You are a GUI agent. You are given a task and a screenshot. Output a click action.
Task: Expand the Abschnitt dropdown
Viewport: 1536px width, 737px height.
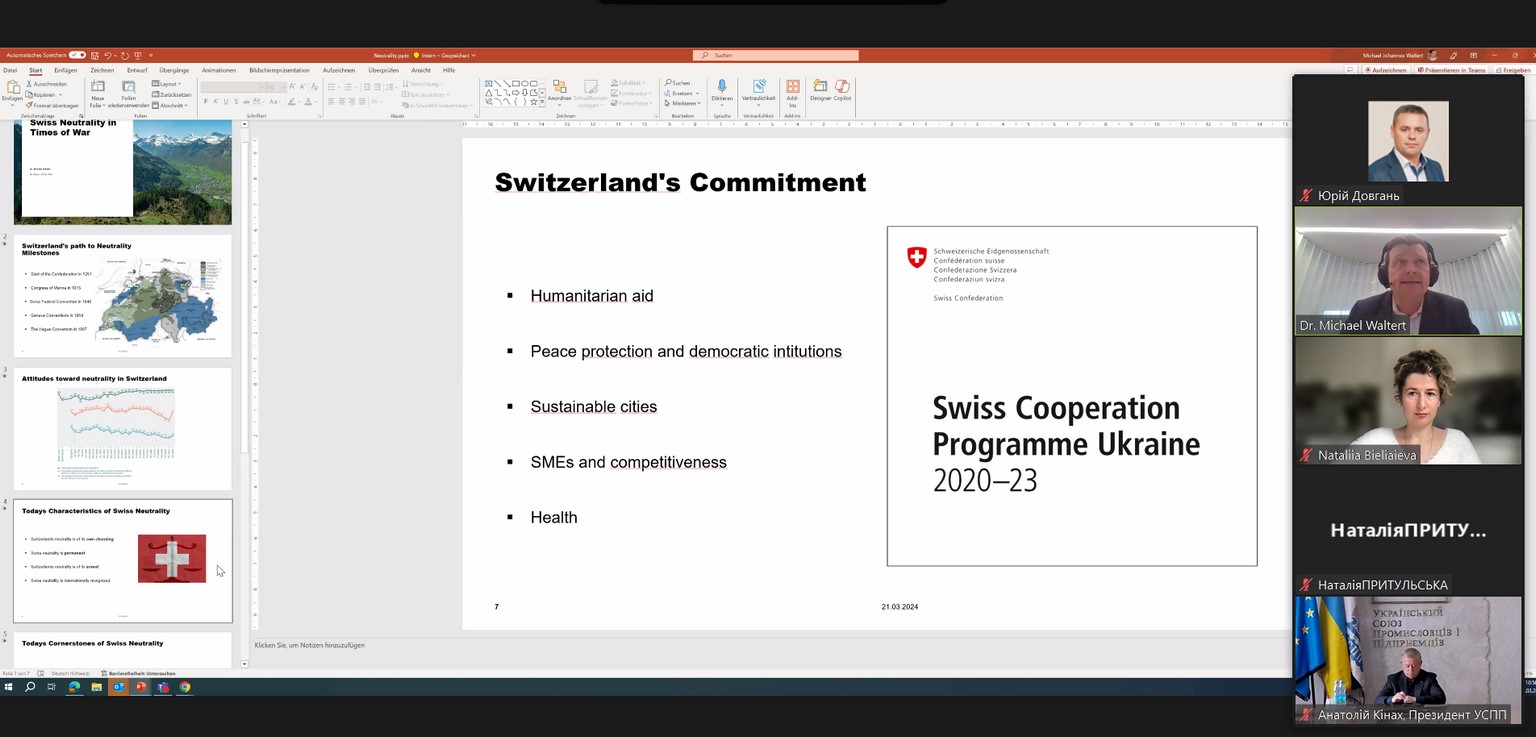[171, 105]
